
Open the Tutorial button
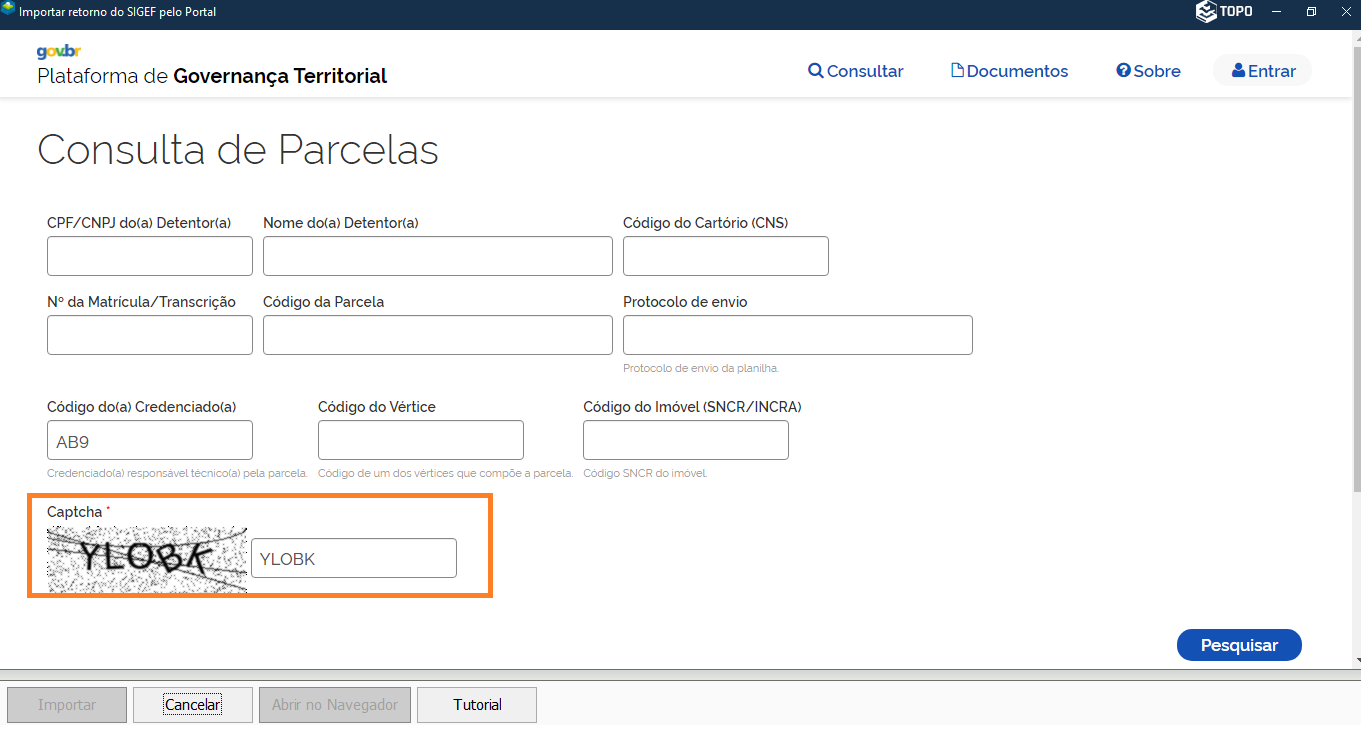click(477, 705)
